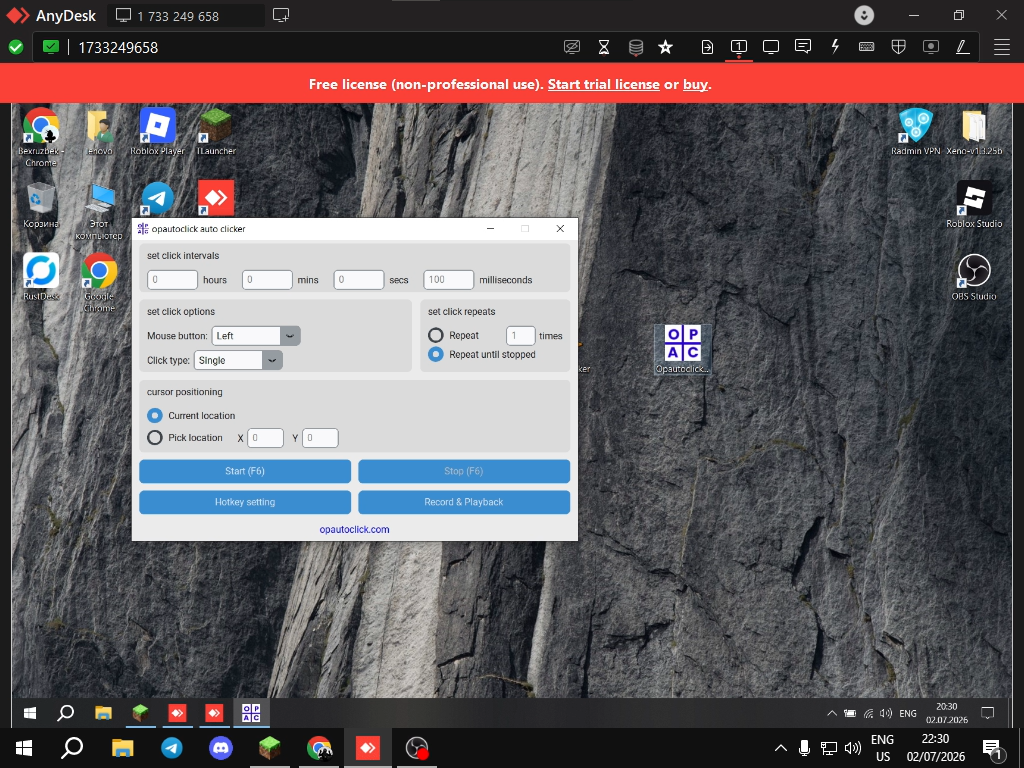Click the Start (F6) button
Viewport: 1024px width, 768px height.
pos(245,471)
